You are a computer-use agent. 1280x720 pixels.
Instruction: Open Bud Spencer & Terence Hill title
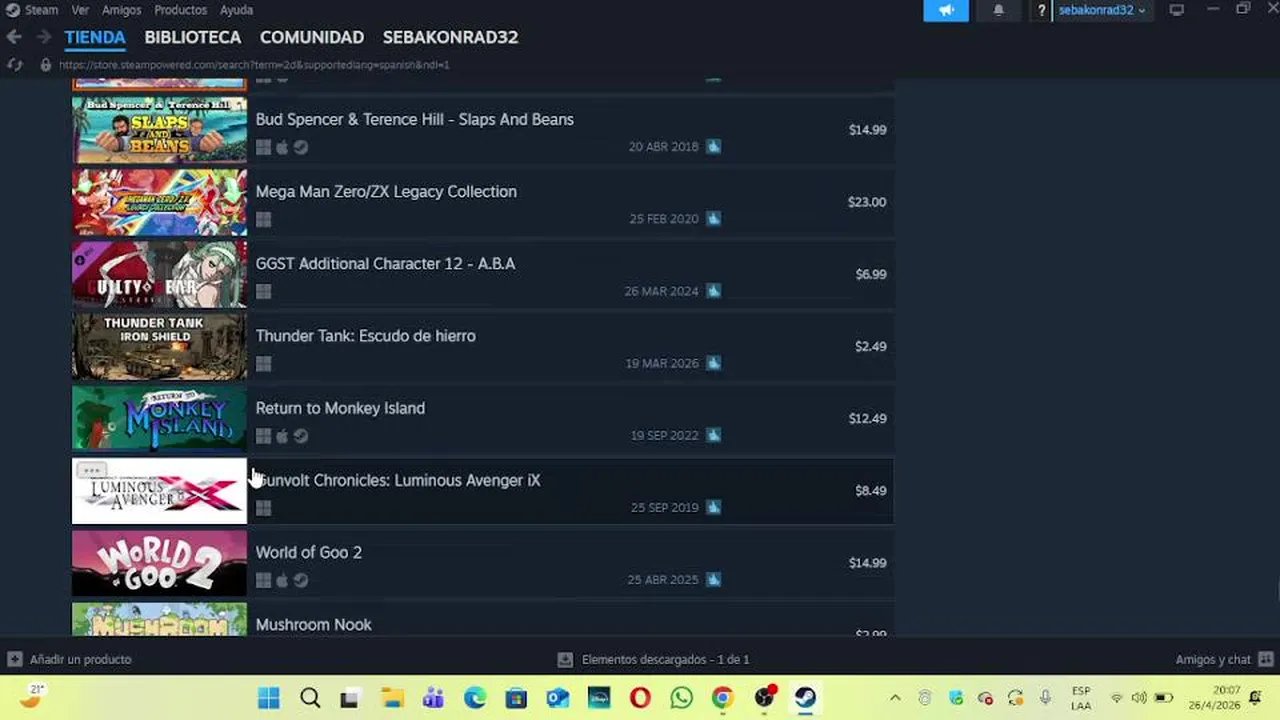point(414,119)
